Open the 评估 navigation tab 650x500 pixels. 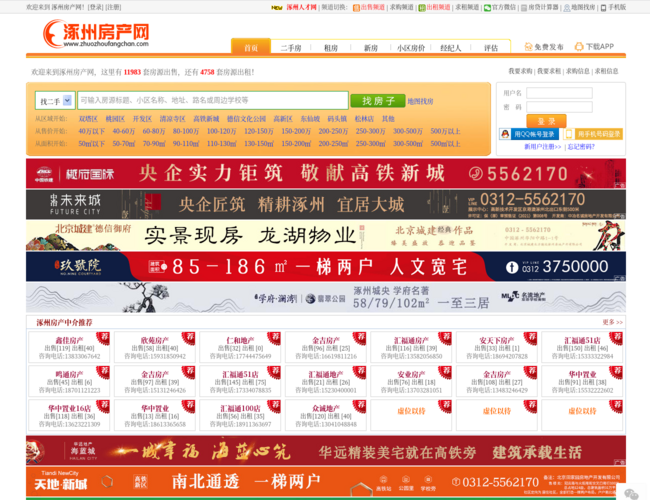tap(491, 48)
